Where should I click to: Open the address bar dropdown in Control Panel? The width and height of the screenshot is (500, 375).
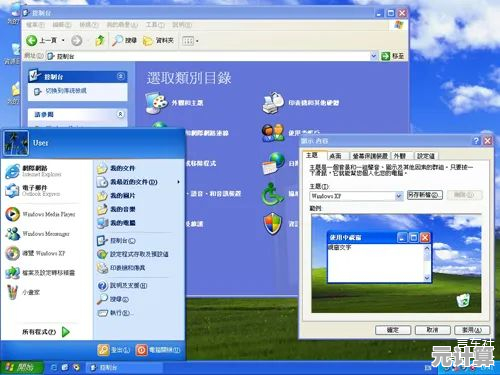374,56
